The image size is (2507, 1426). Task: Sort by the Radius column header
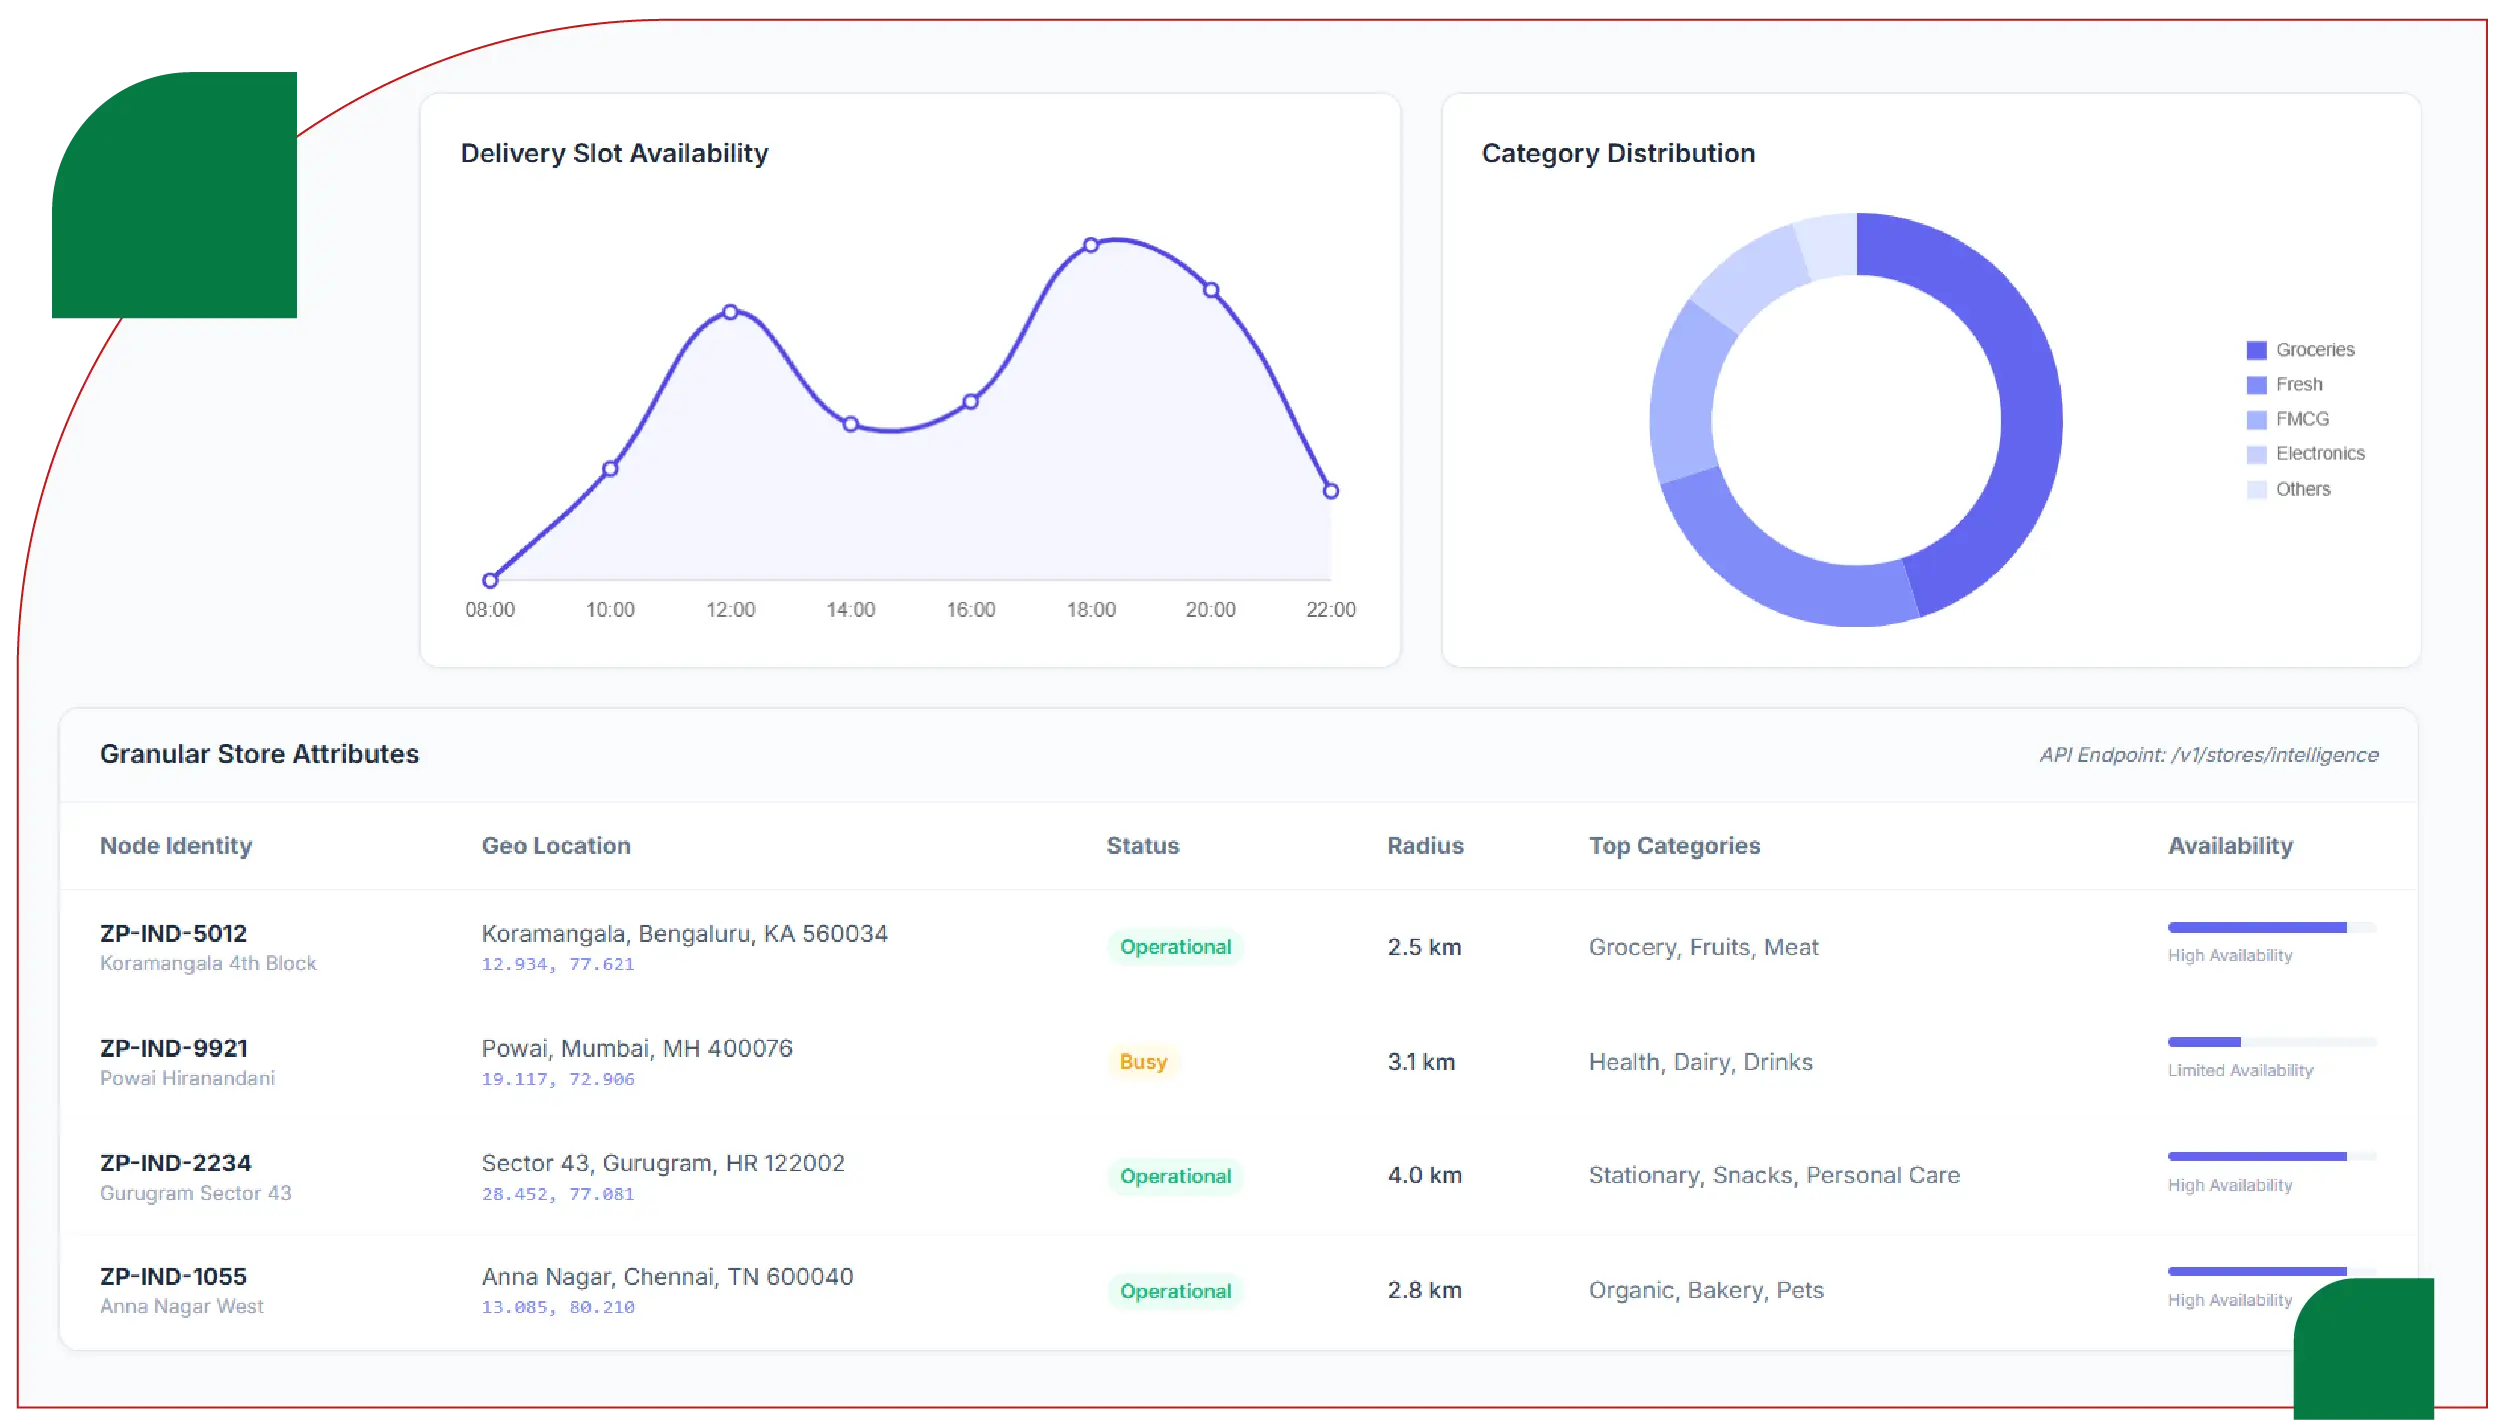tap(1425, 846)
